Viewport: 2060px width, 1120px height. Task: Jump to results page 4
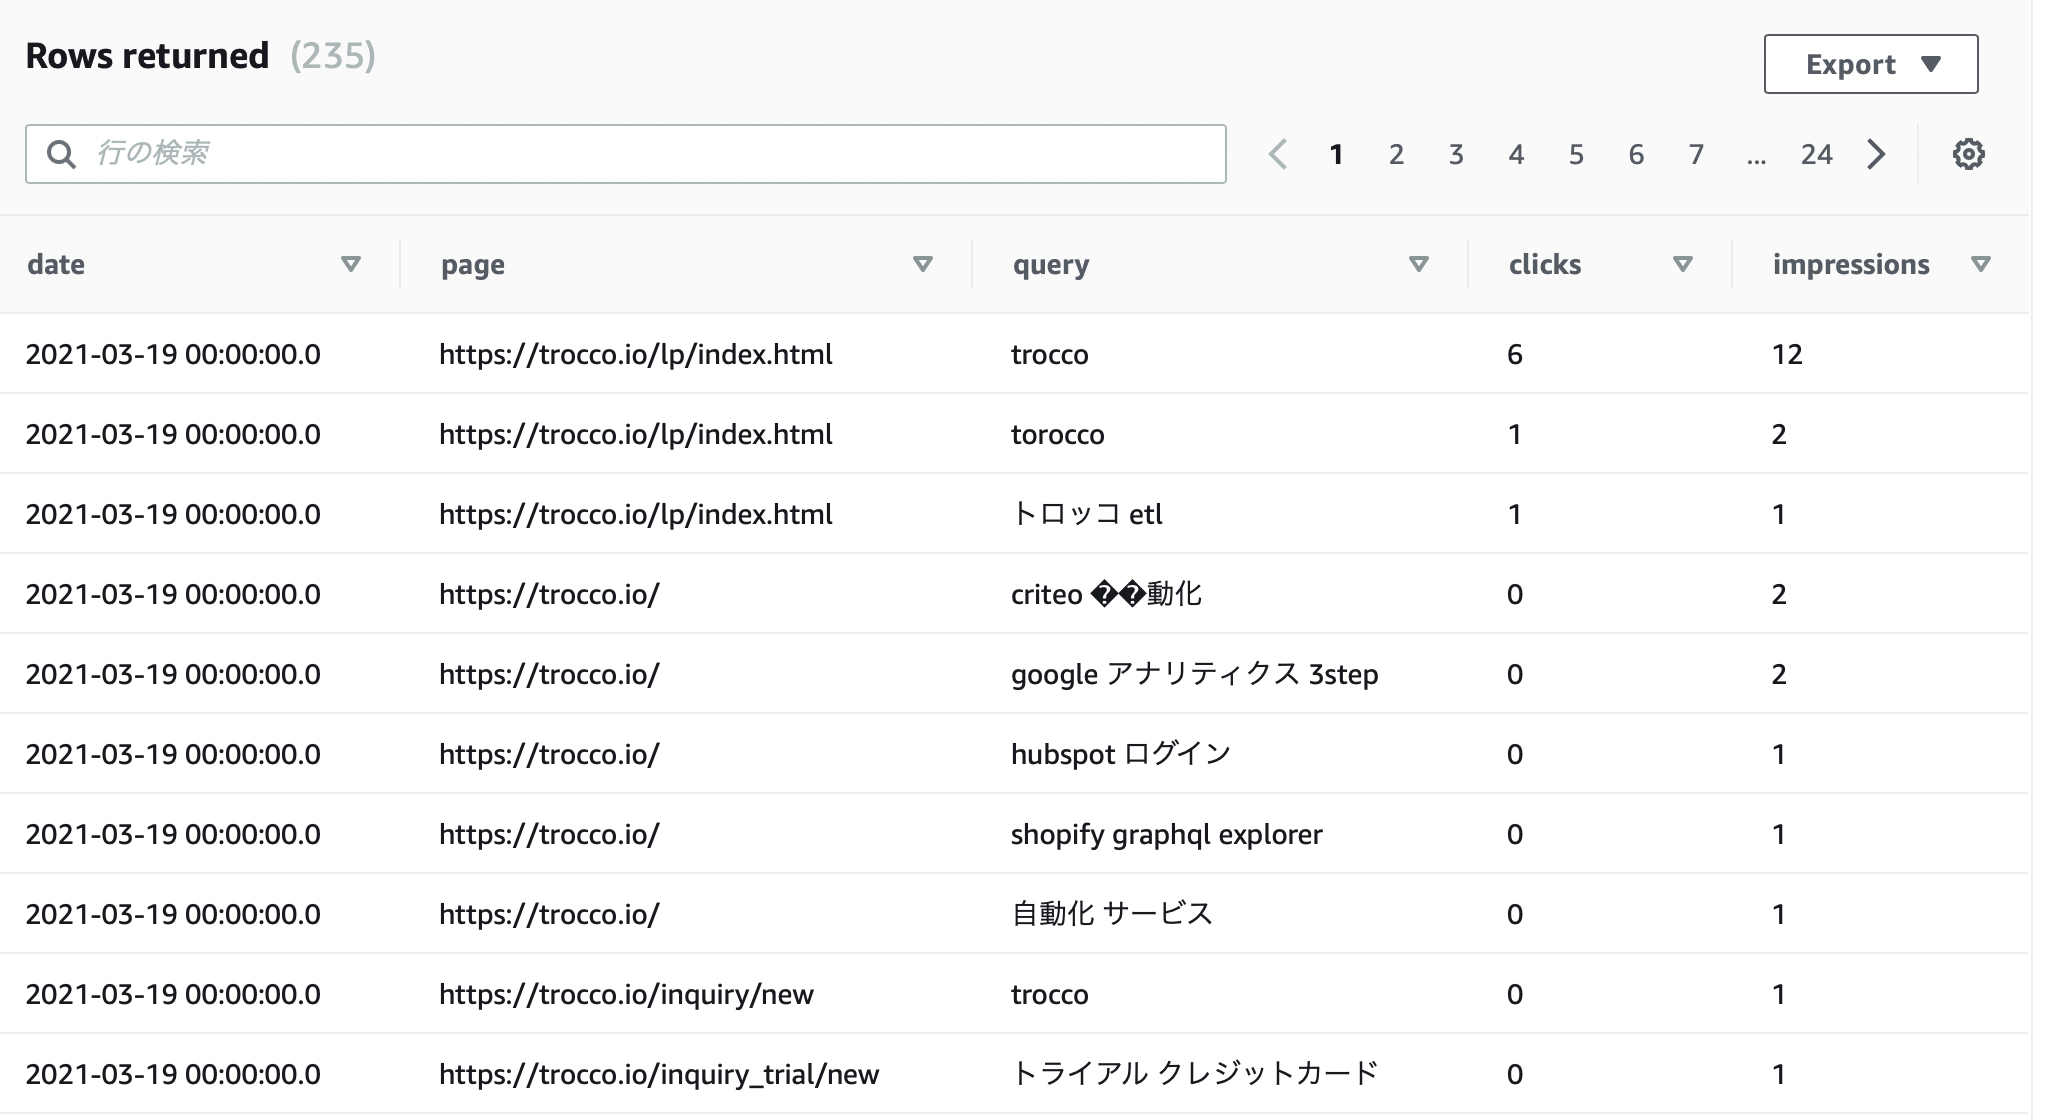pos(1516,154)
